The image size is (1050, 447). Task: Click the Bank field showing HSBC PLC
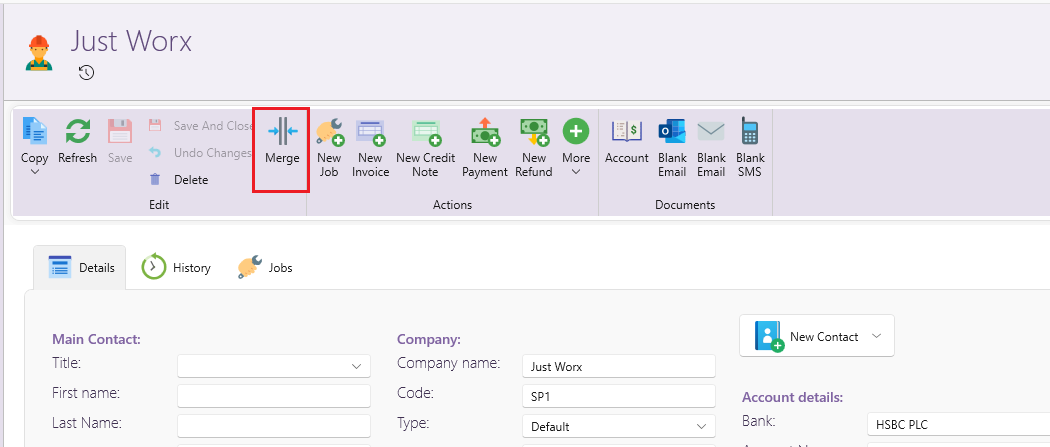(x=958, y=424)
